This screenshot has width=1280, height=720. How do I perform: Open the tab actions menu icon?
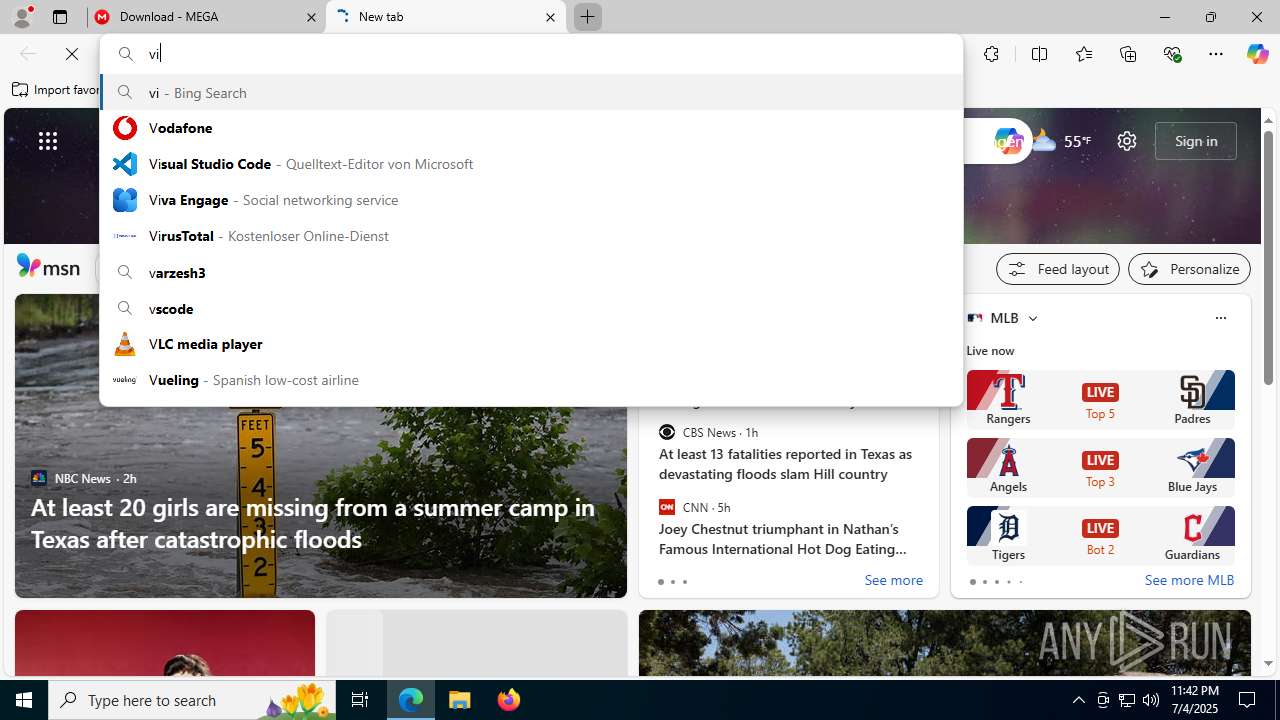[60, 17]
